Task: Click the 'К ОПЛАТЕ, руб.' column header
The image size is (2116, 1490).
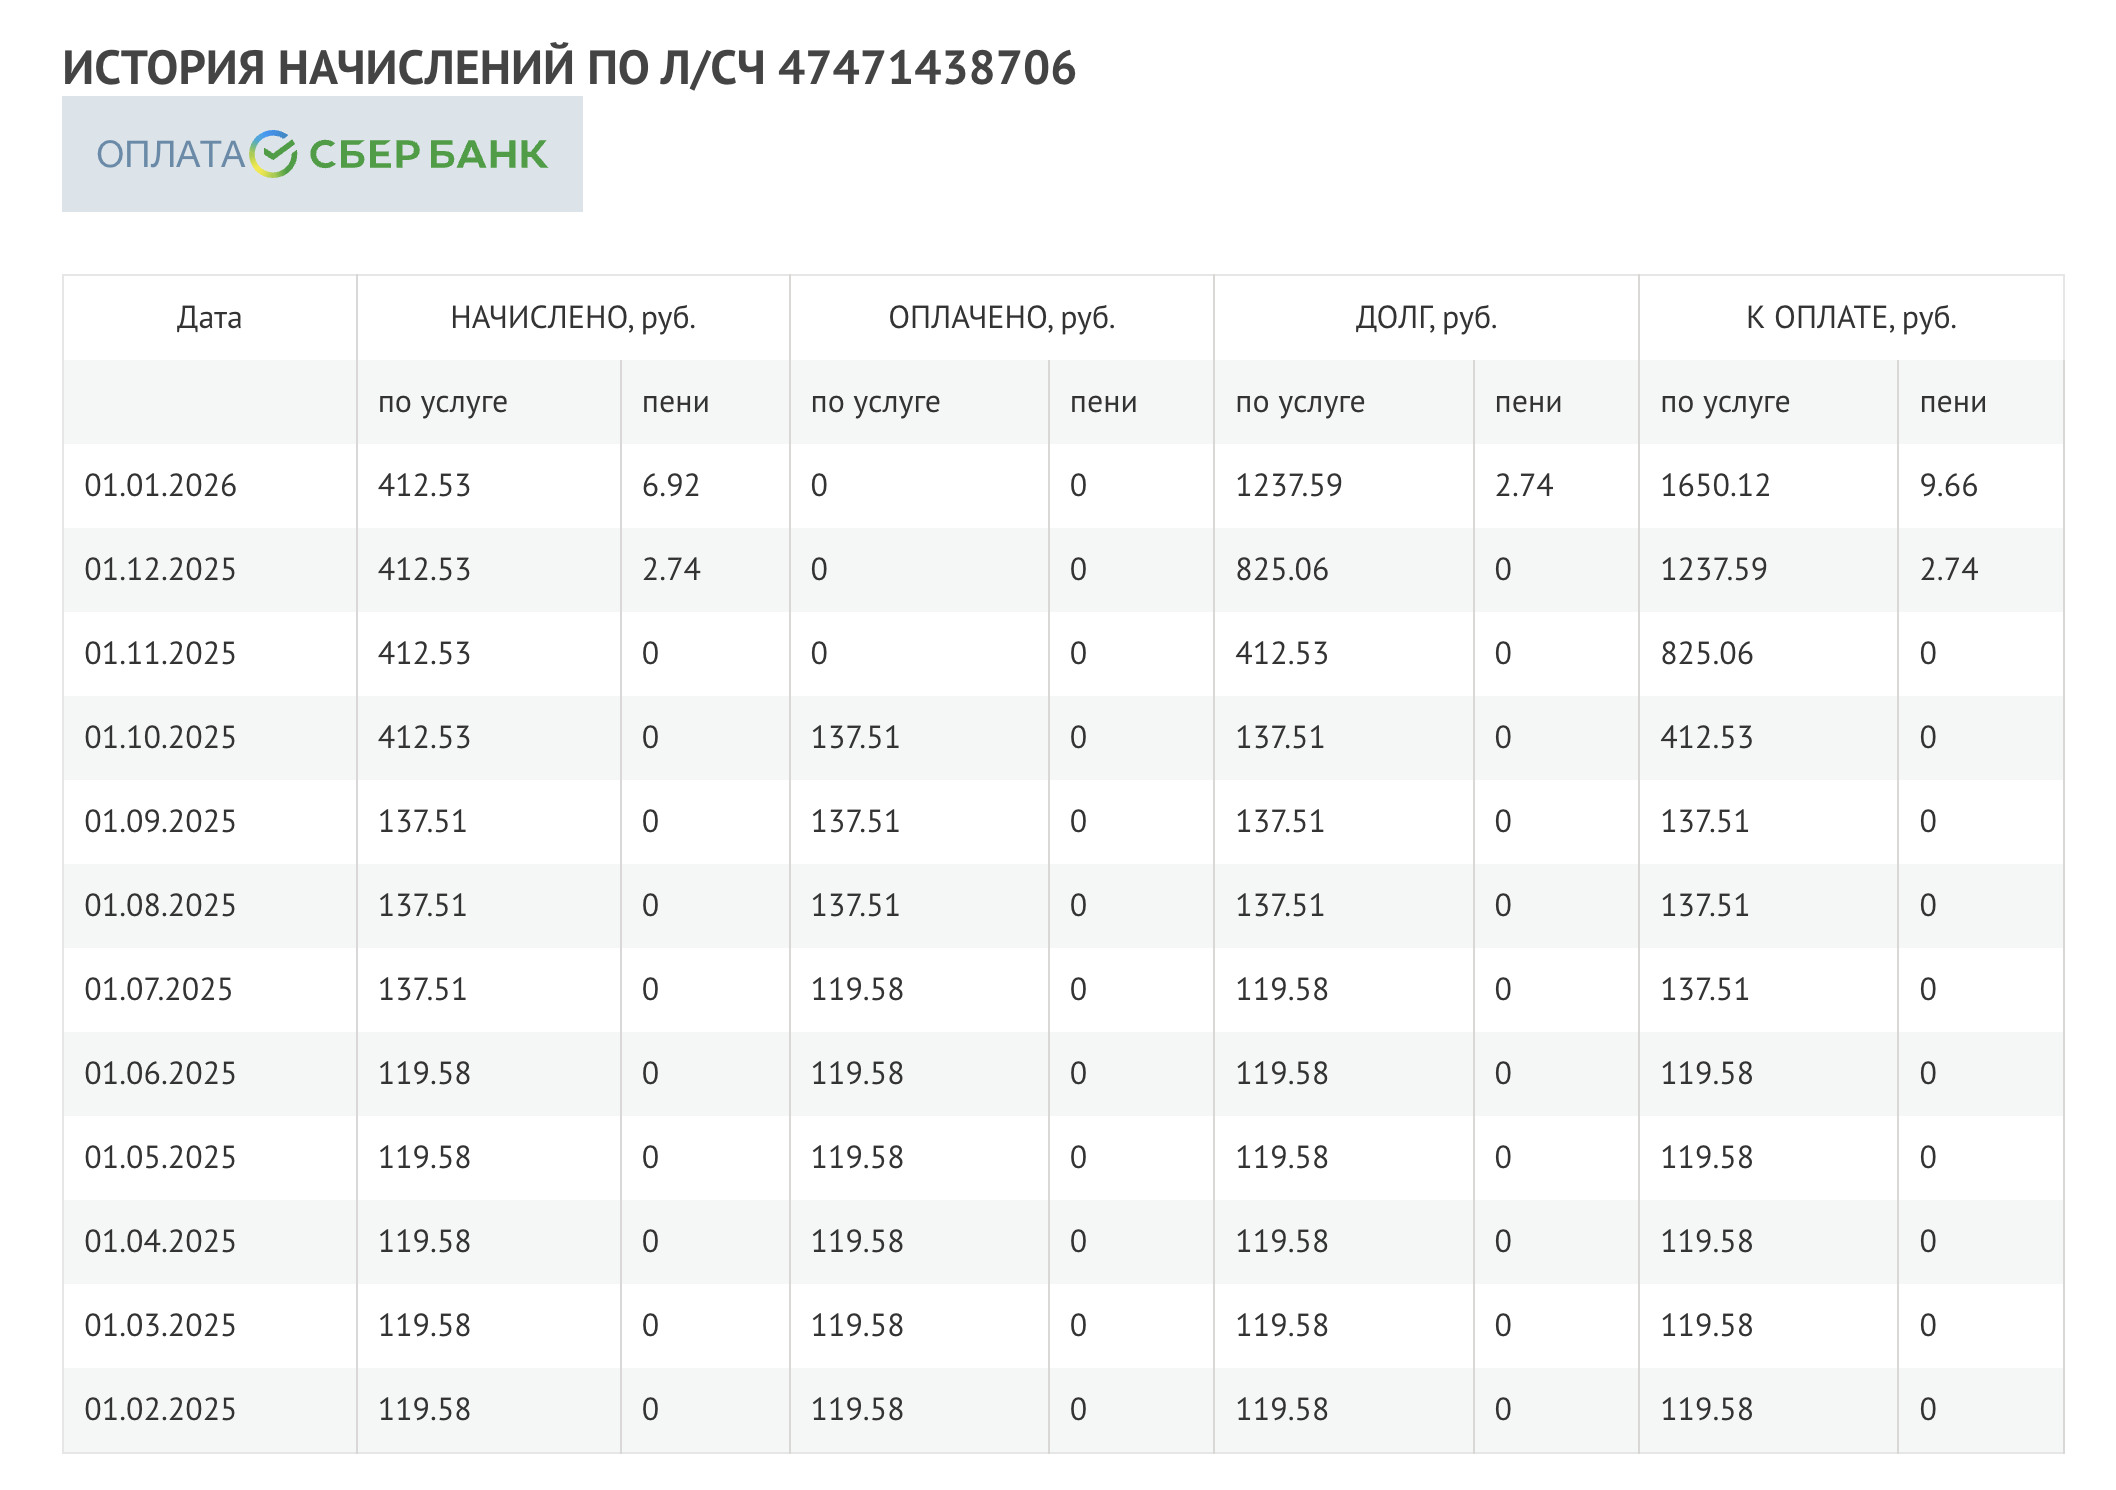Action: (x=1850, y=318)
